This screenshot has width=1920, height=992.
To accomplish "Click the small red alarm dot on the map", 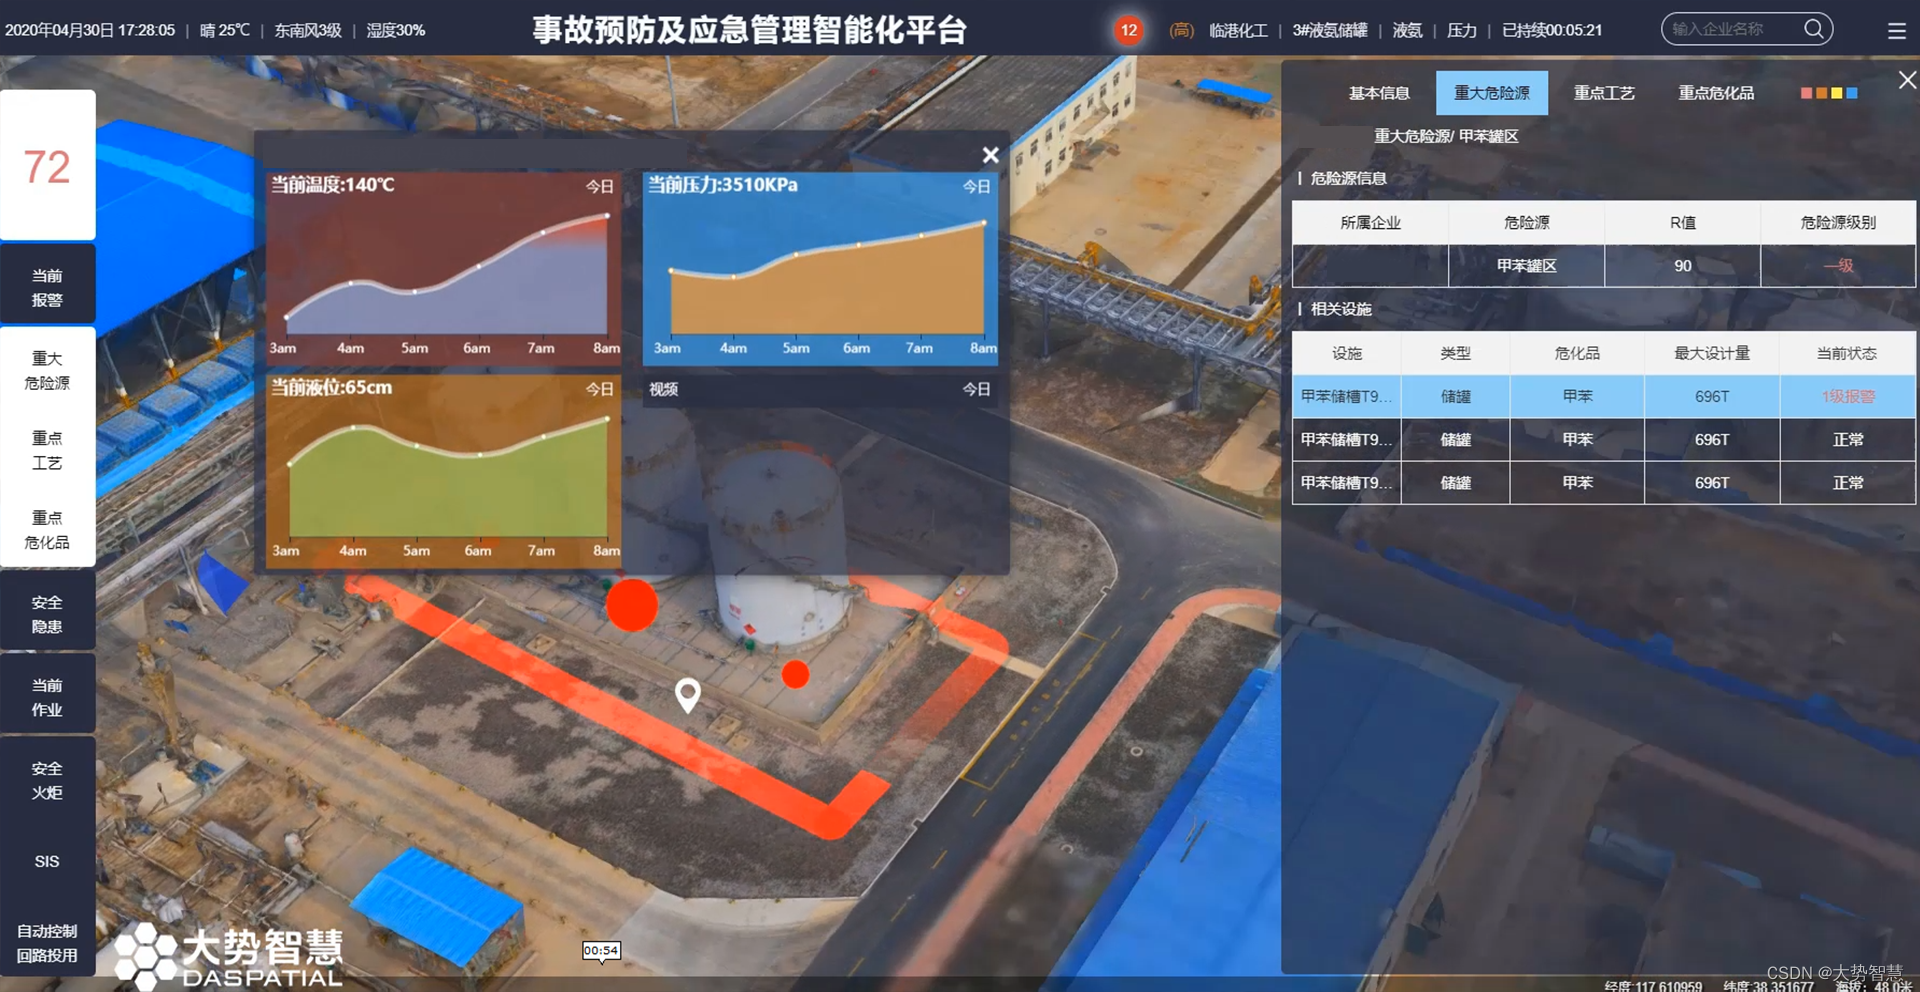I will (795, 674).
